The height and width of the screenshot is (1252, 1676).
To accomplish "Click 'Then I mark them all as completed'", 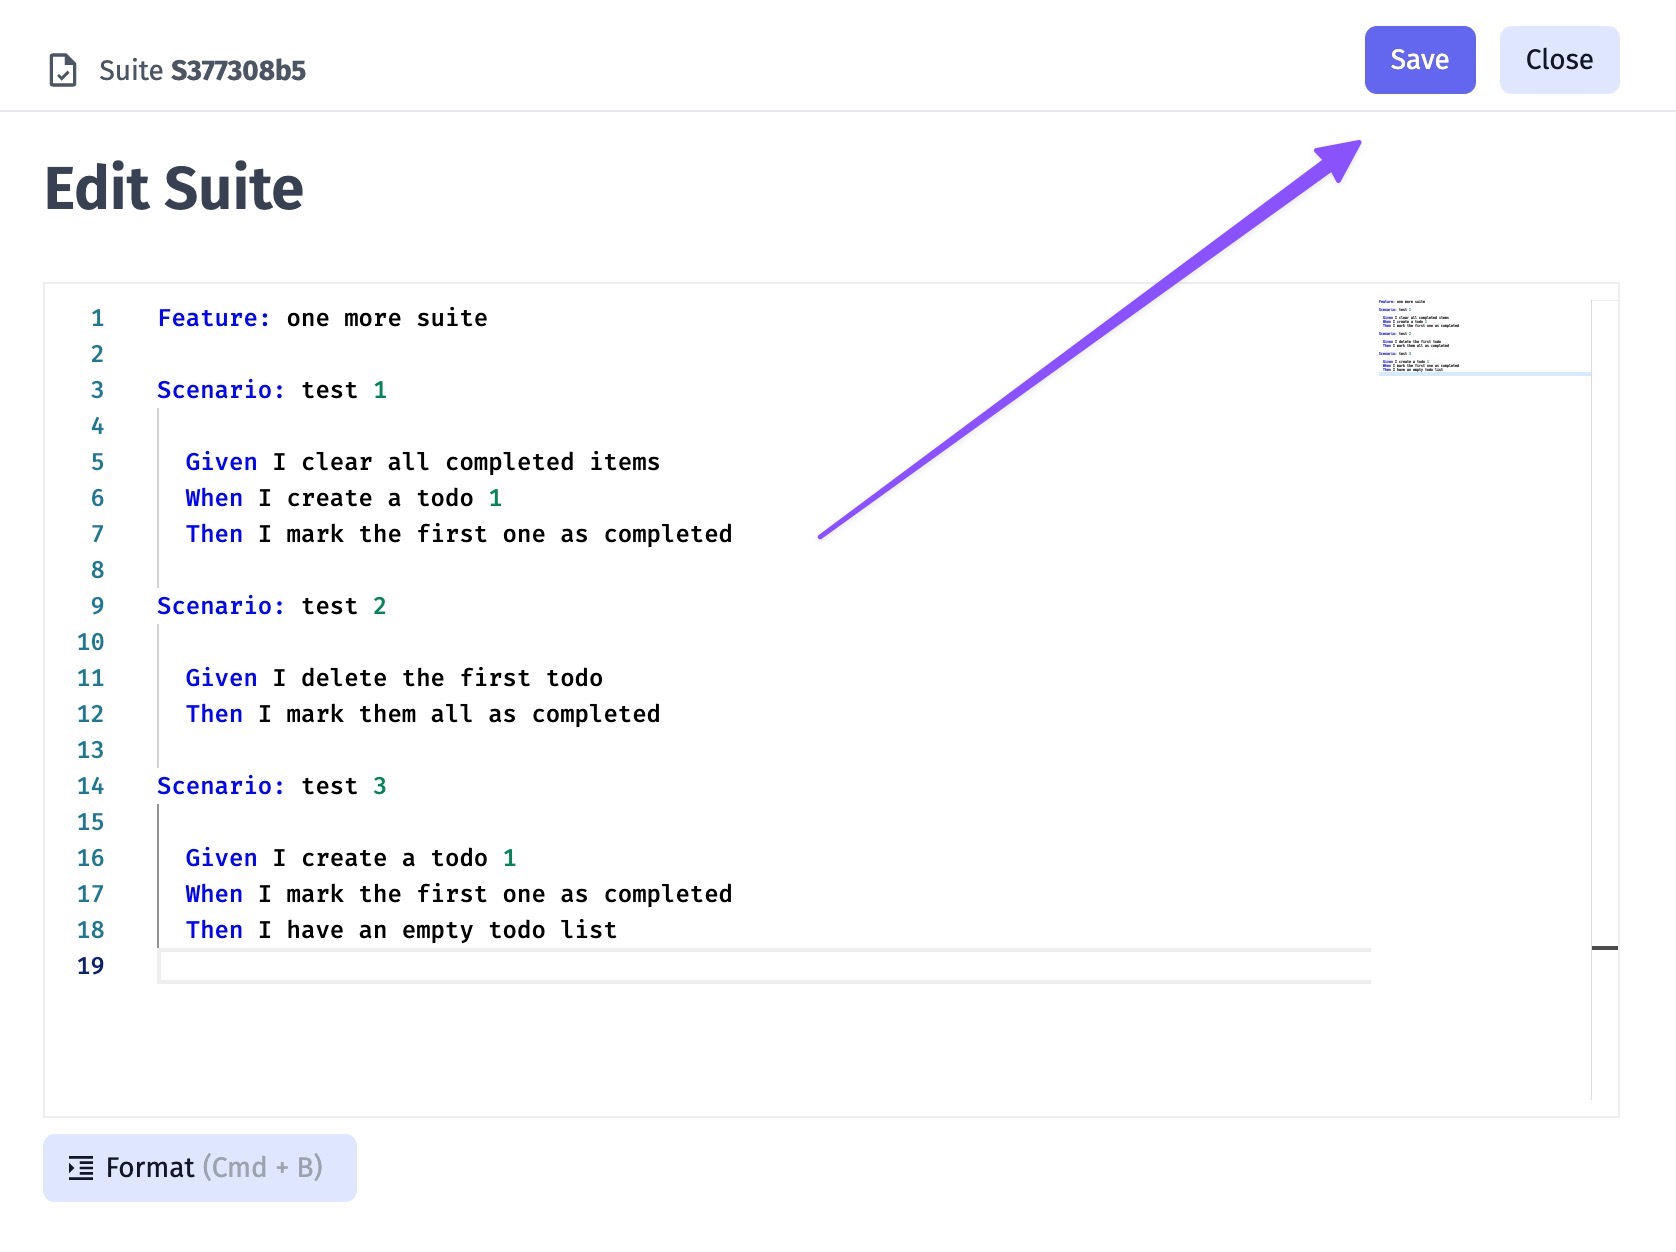I will [x=422, y=714].
